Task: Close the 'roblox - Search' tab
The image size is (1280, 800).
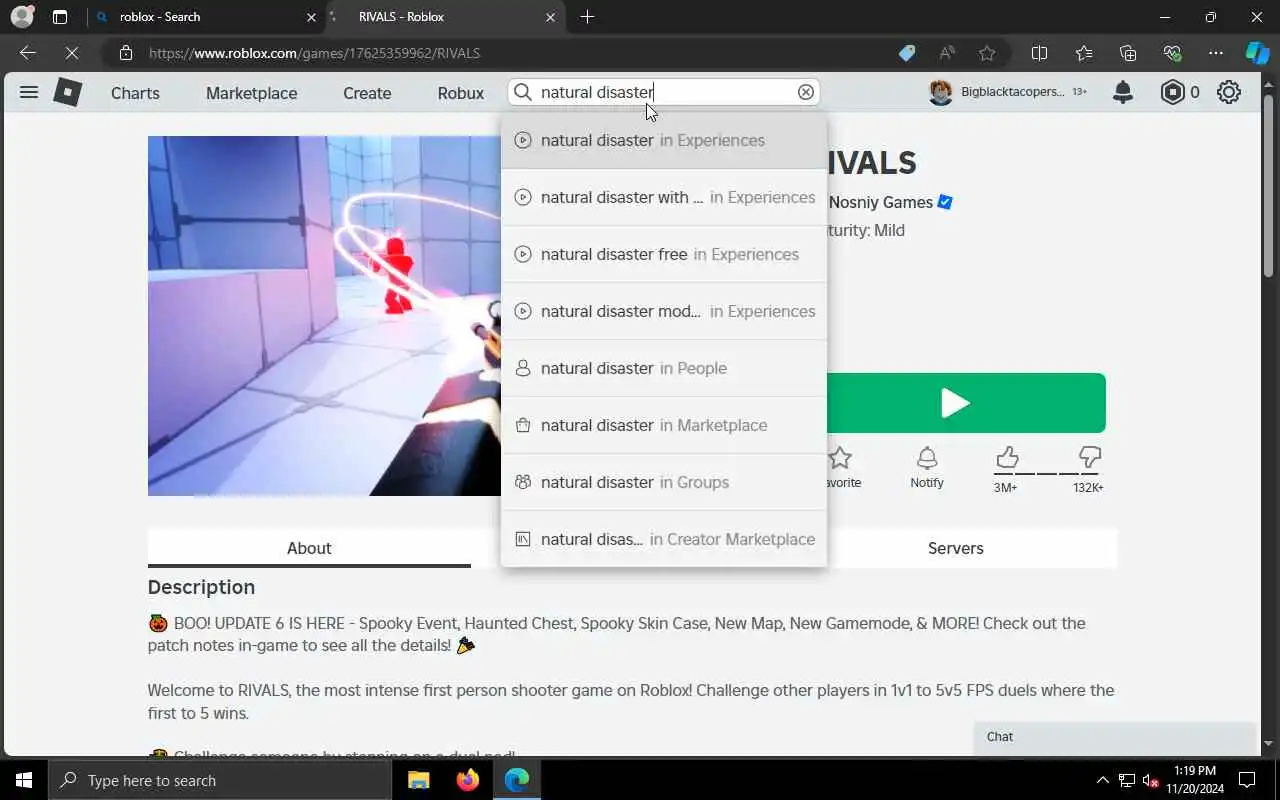Action: (311, 17)
